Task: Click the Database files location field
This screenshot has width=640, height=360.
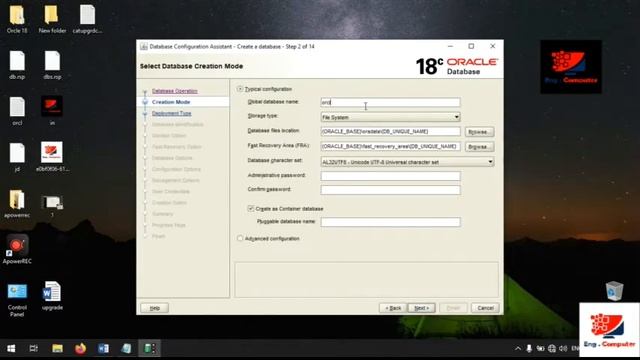Action: (x=391, y=131)
